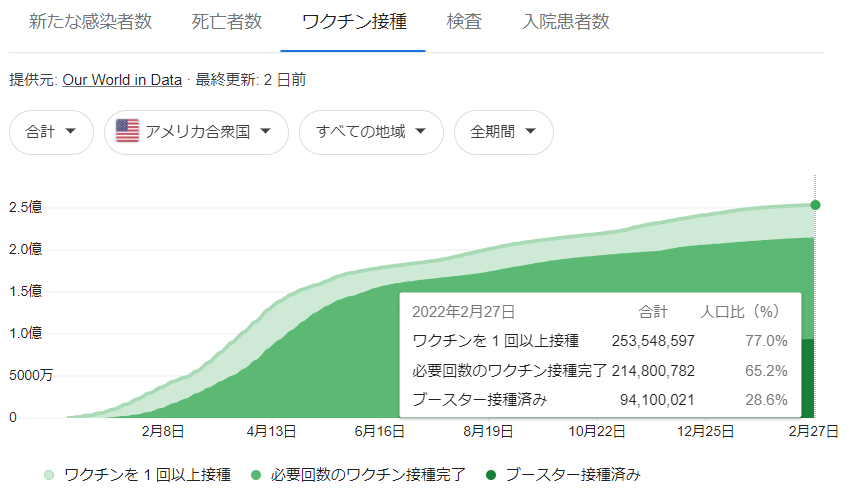Click the arrow next to アメリカ合衆国
This screenshot has height=494, width=849.
pyautogui.click(x=265, y=131)
